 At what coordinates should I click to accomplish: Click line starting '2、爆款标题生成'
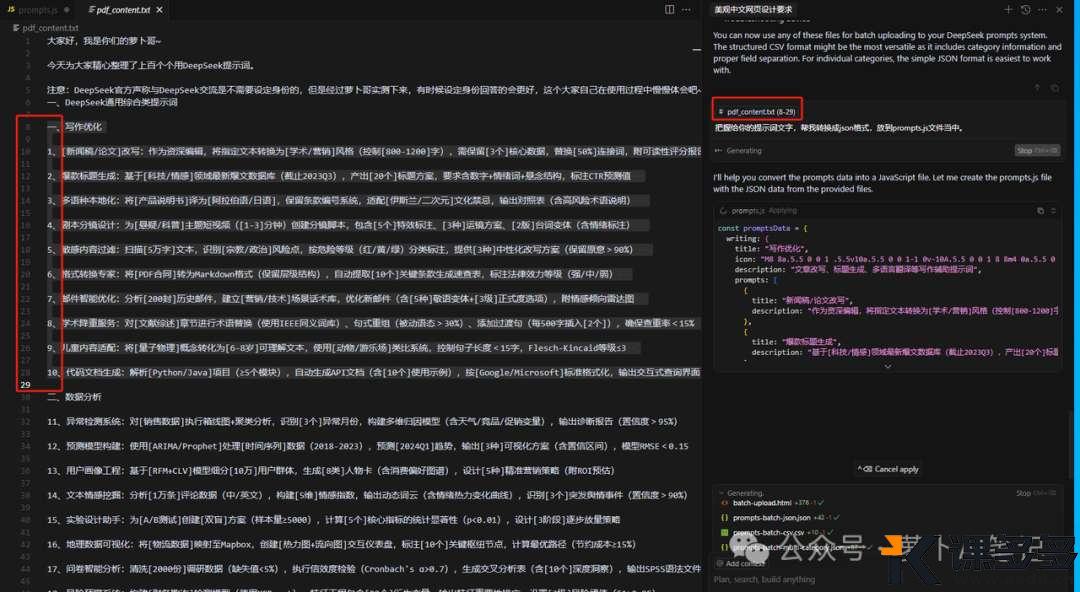pos(339,176)
